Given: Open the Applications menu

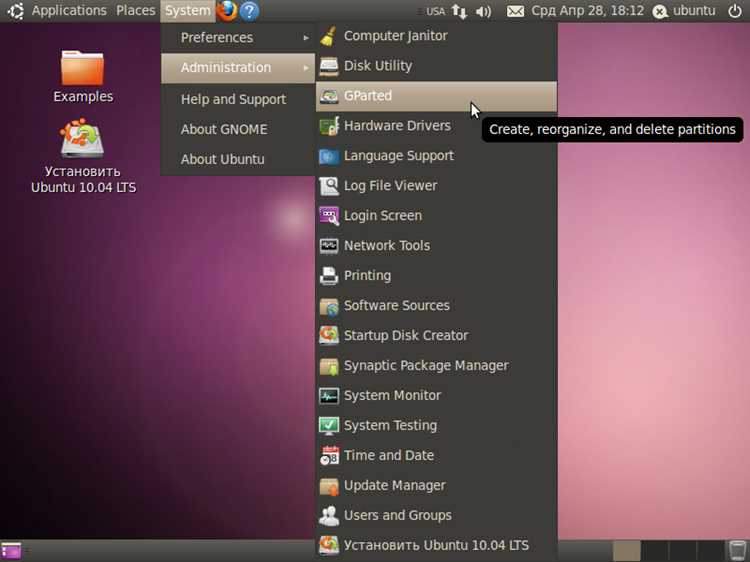Looking at the screenshot, I should (x=69, y=11).
